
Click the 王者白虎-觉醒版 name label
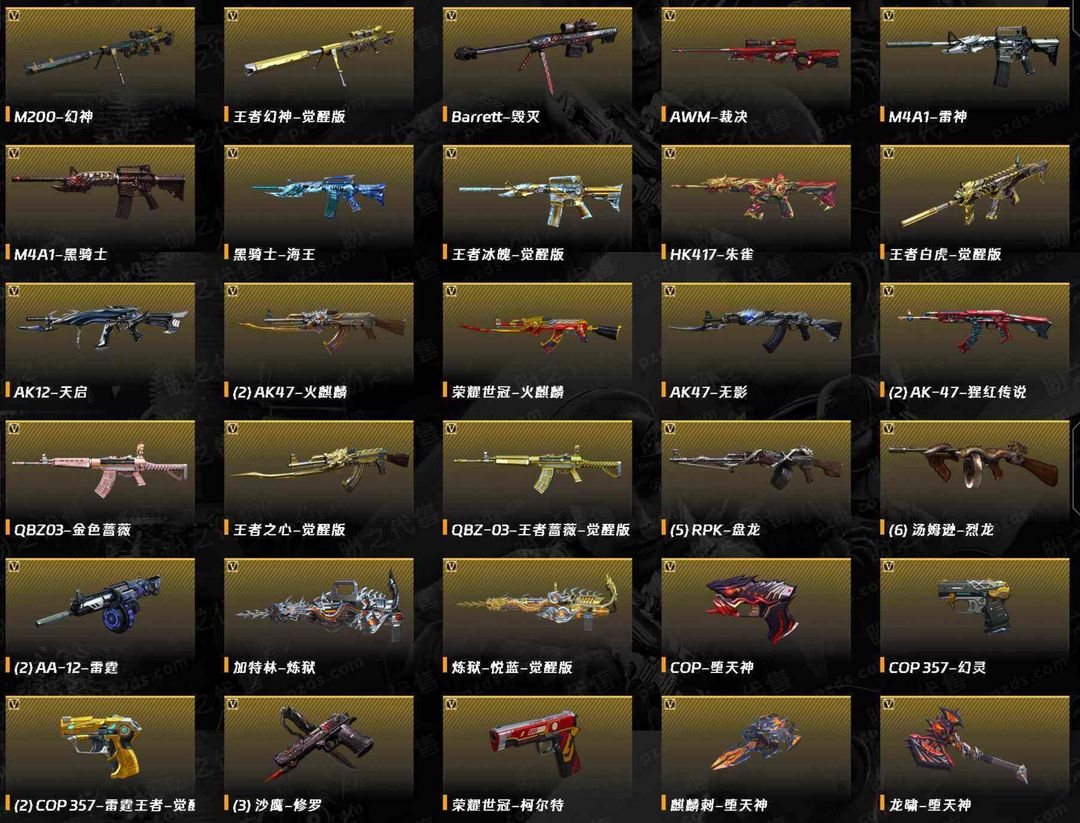tap(945, 254)
